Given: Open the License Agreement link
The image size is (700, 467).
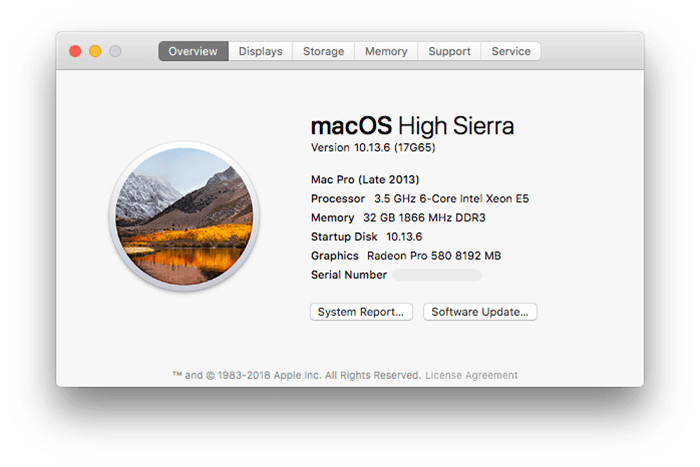Looking at the screenshot, I should click(x=471, y=376).
